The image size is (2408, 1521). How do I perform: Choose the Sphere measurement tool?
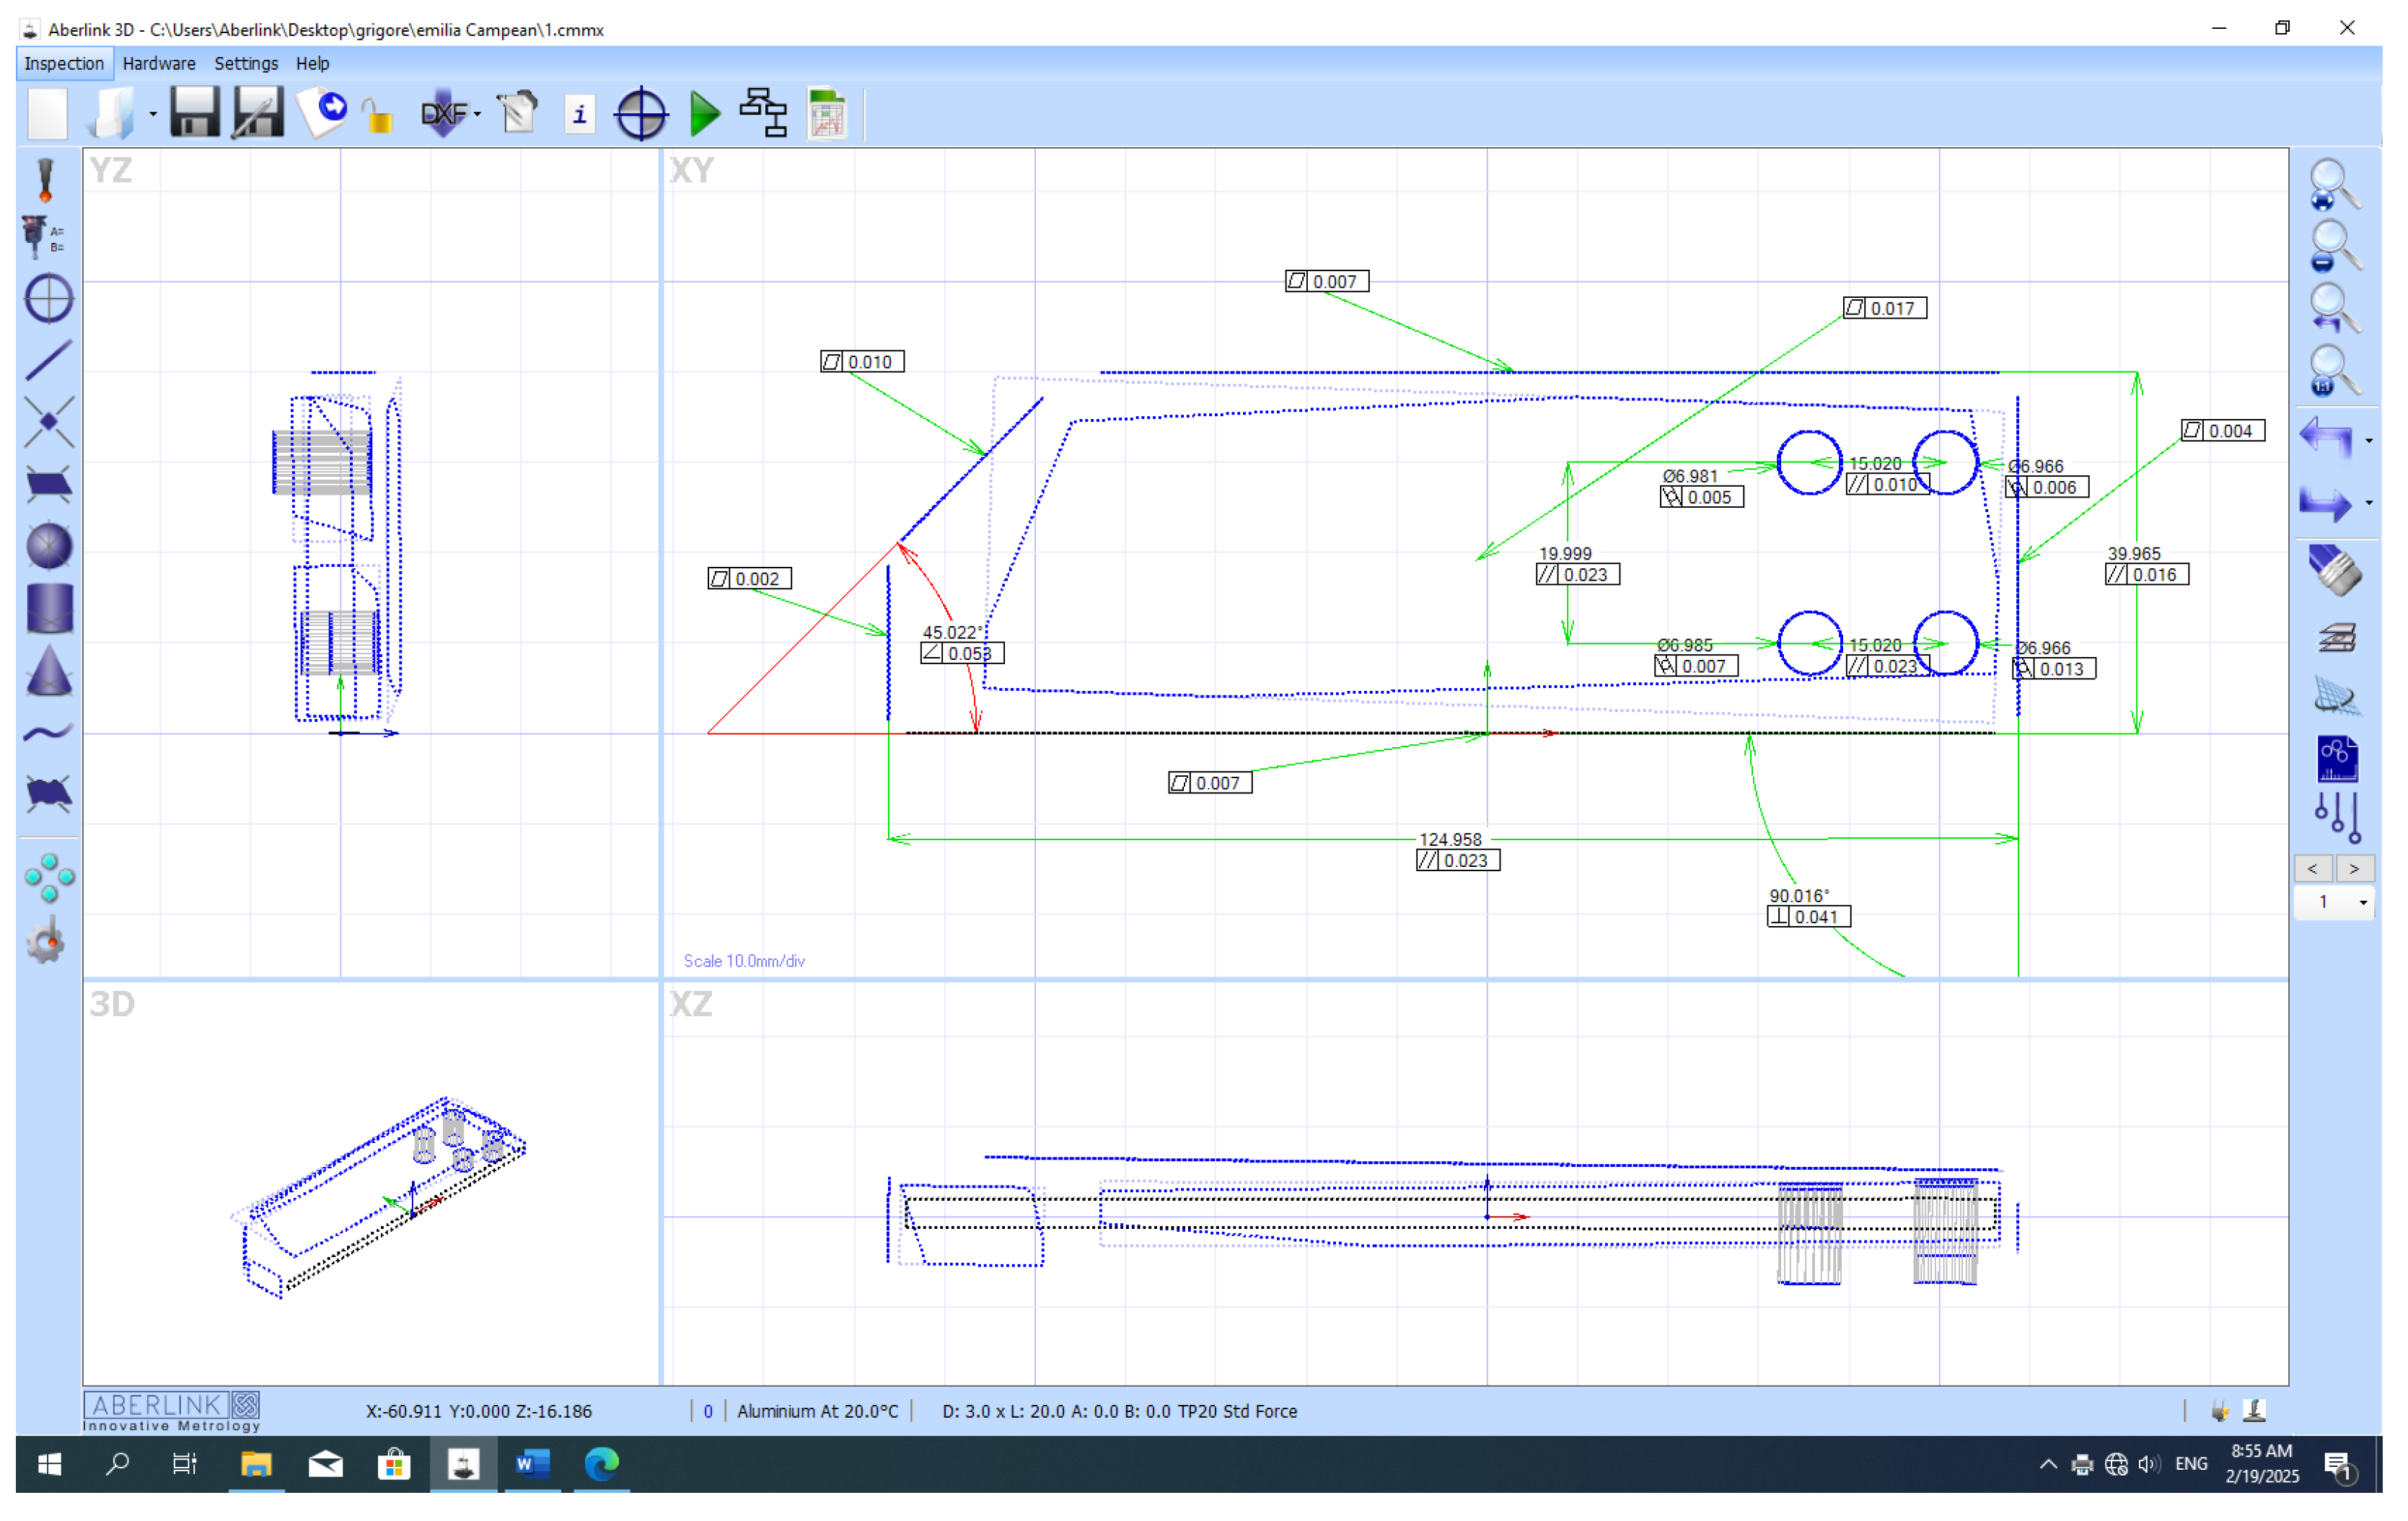pyautogui.click(x=48, y=546)
